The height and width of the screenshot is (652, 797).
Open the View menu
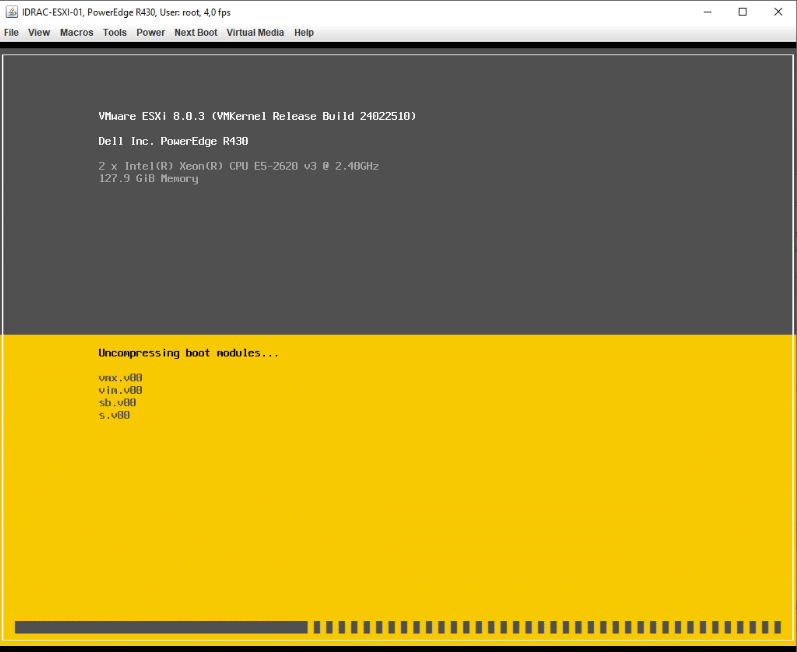(x=39, y=33)
